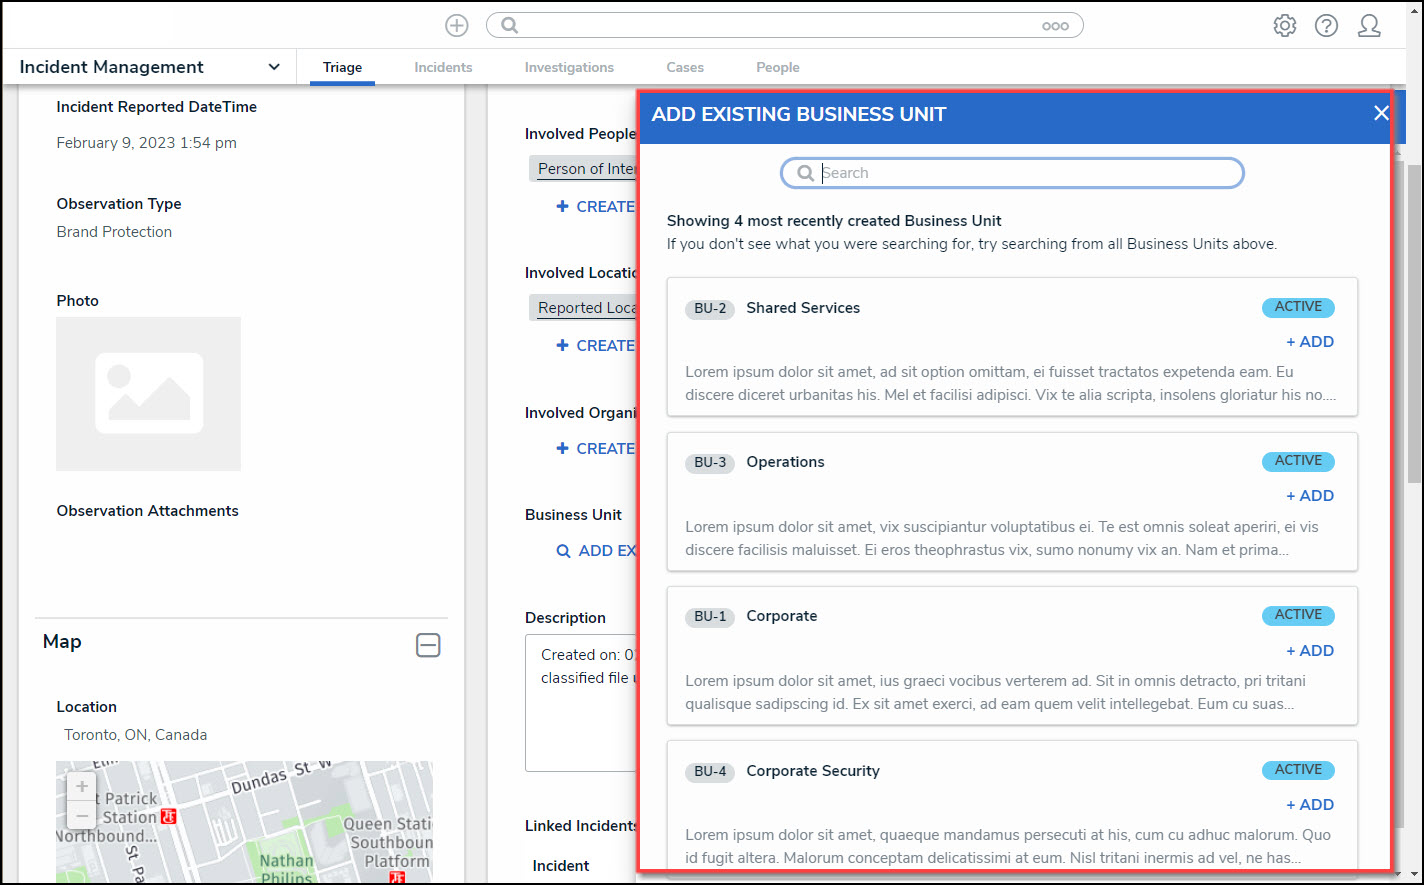Open the Incident Management dropdown
The width and height of the screenshot is (1424, 885).
pos(274,67)
